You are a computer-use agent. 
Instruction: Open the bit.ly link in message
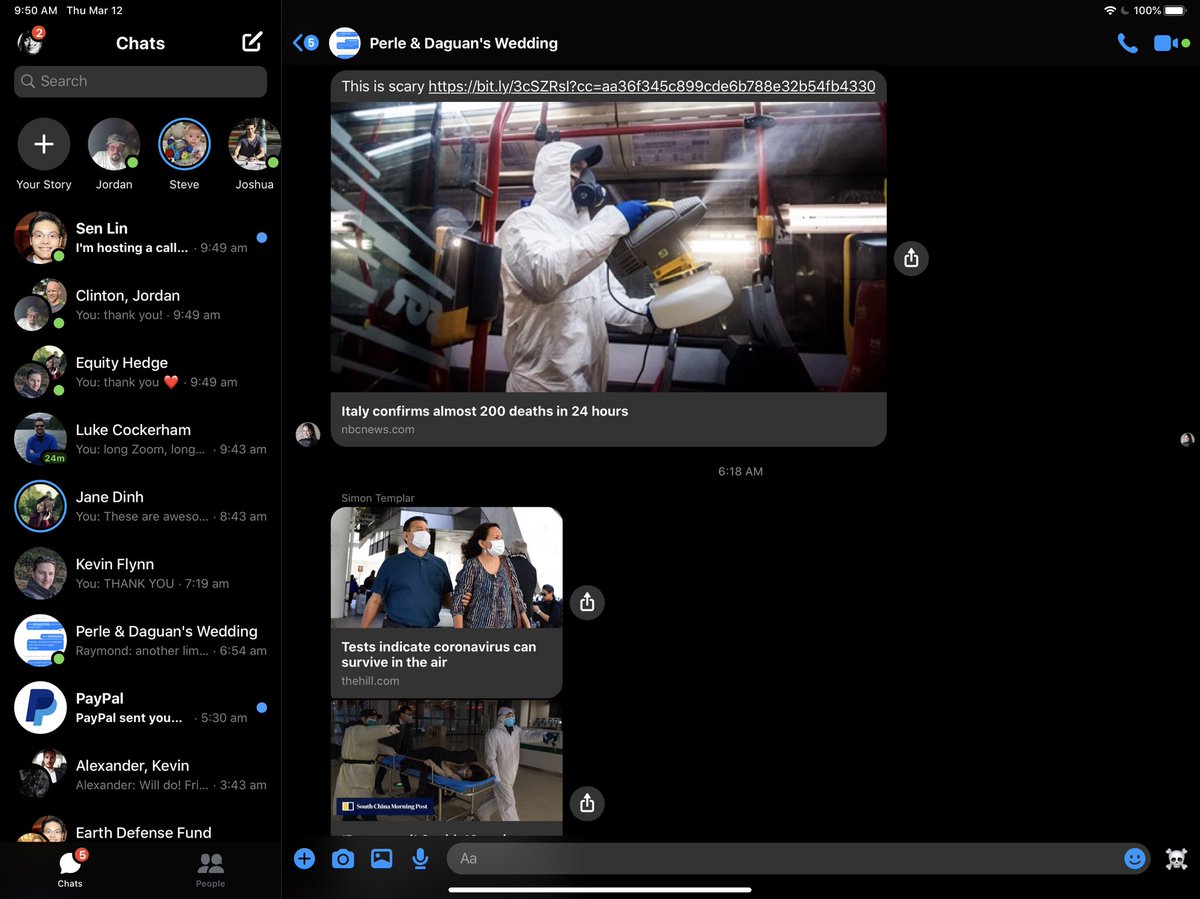pyautogui.click(x=652, y=86)
